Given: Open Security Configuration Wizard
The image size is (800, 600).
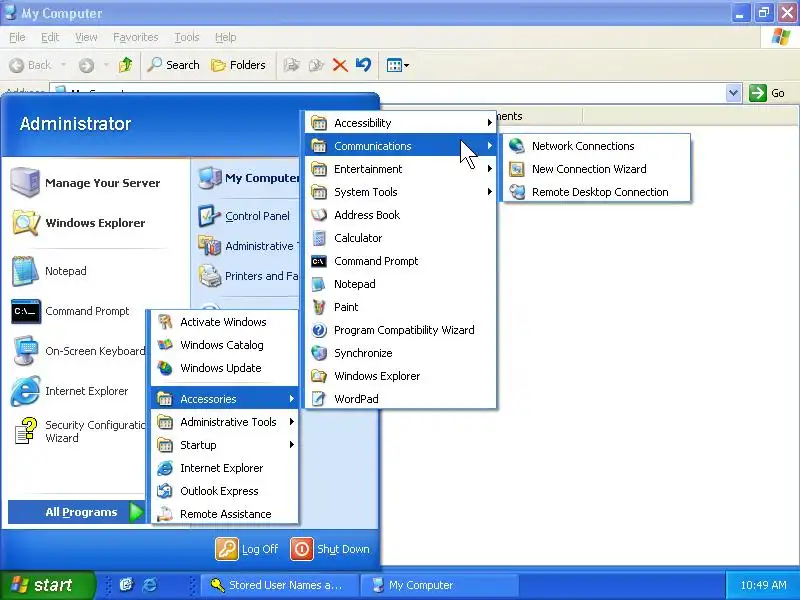Looking at the screenshot, I should tap(78, 432).
